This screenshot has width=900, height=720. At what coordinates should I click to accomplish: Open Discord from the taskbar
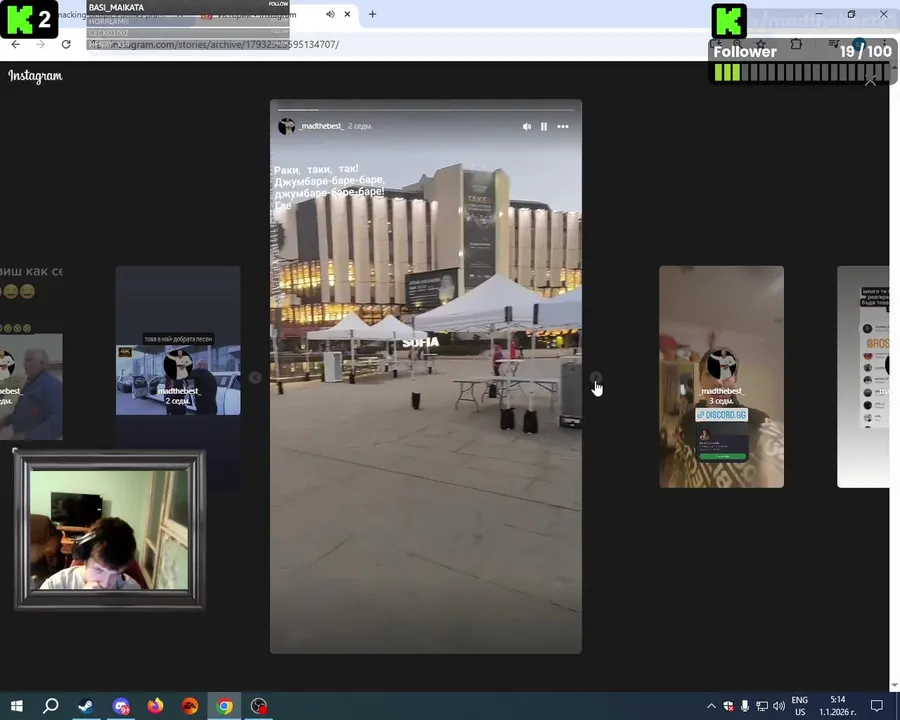tap(121, 706)
